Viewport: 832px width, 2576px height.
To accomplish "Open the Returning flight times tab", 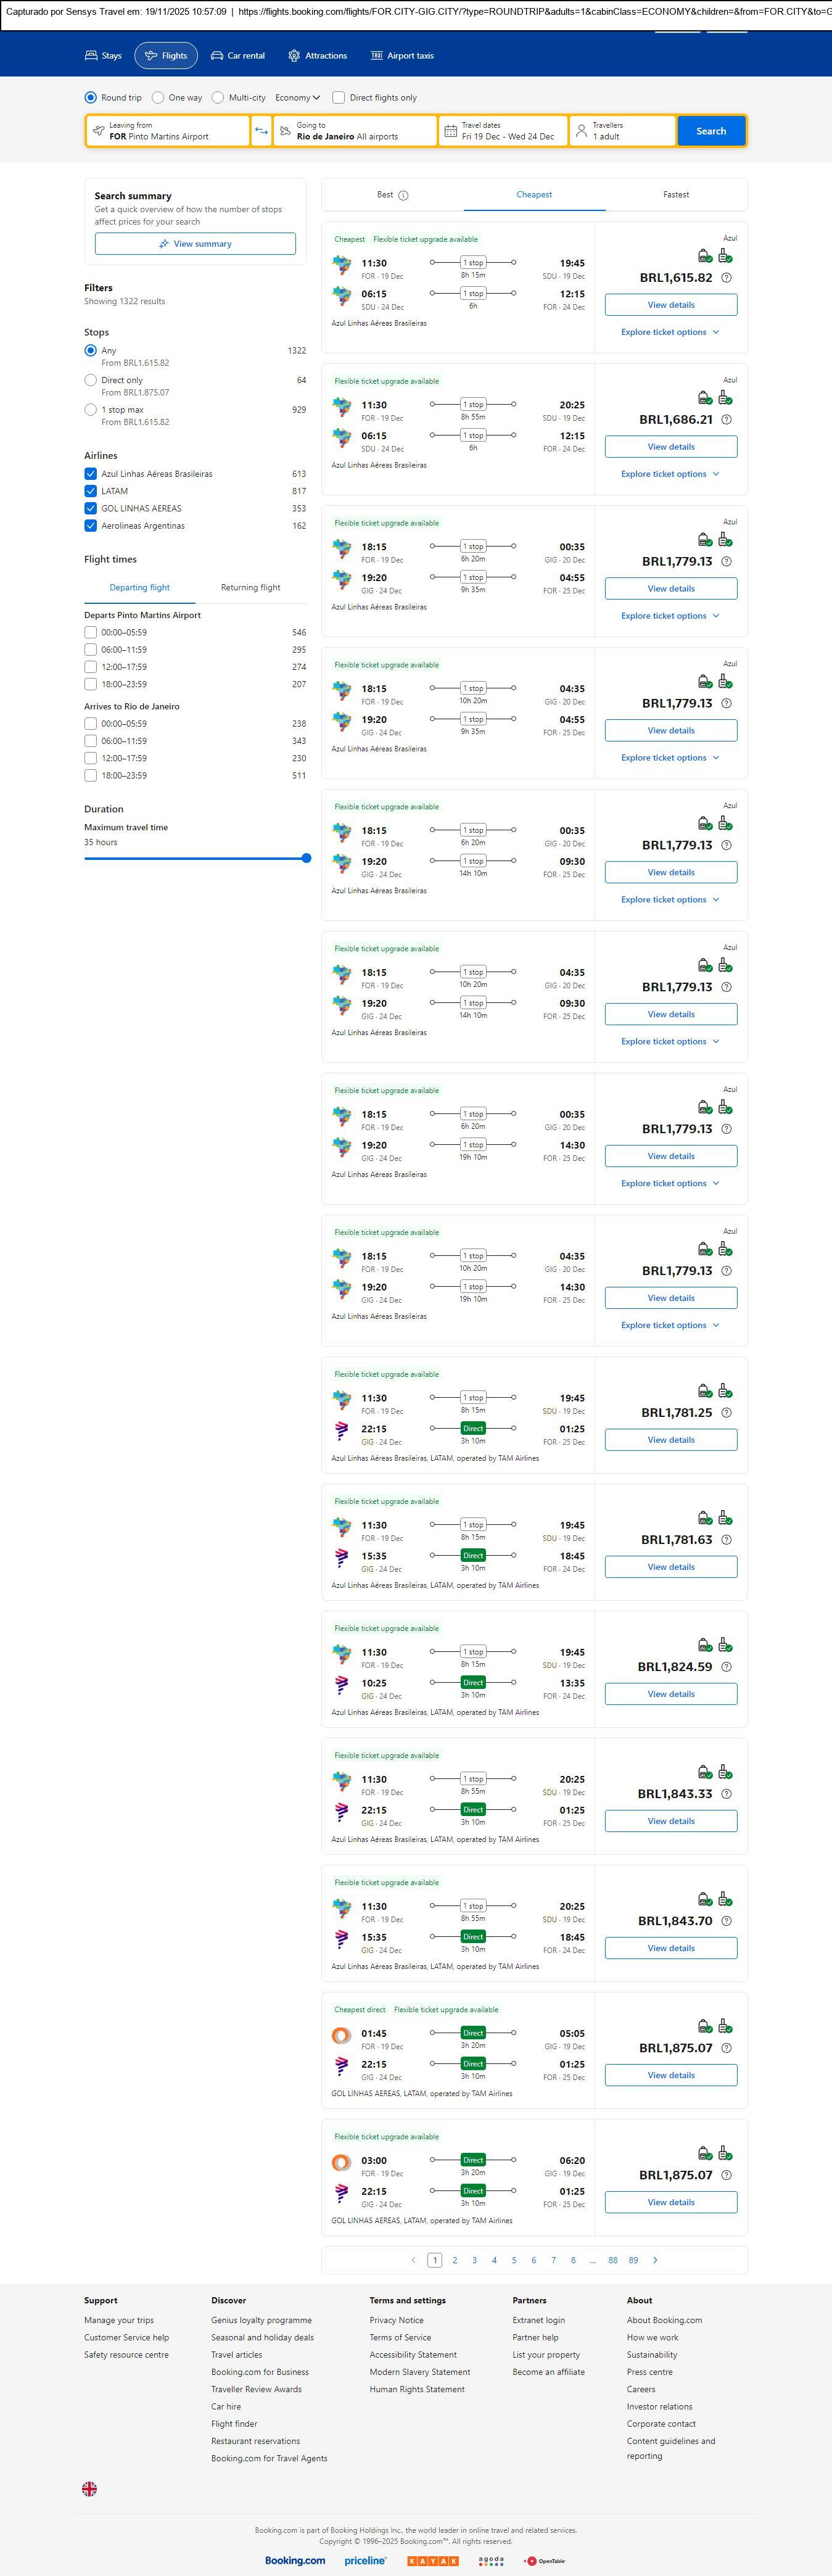I will 250,588.
